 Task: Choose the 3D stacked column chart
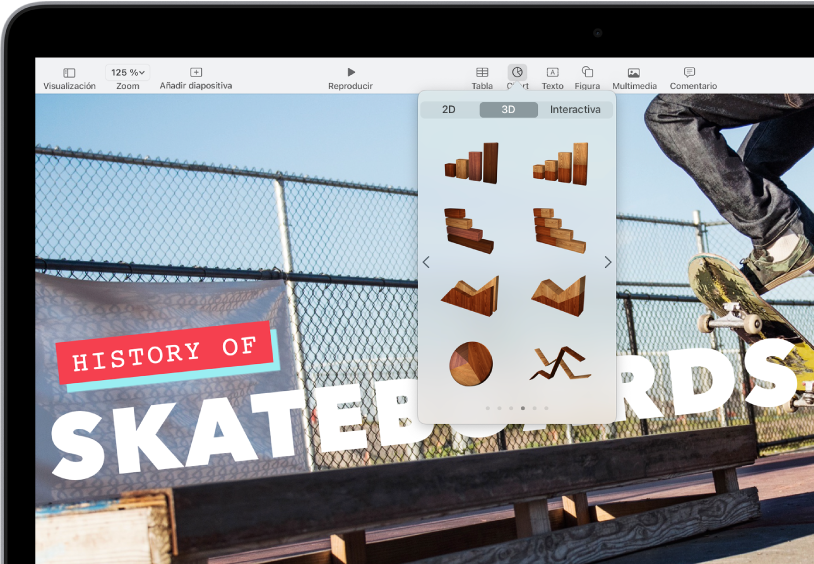coord(559,164)
